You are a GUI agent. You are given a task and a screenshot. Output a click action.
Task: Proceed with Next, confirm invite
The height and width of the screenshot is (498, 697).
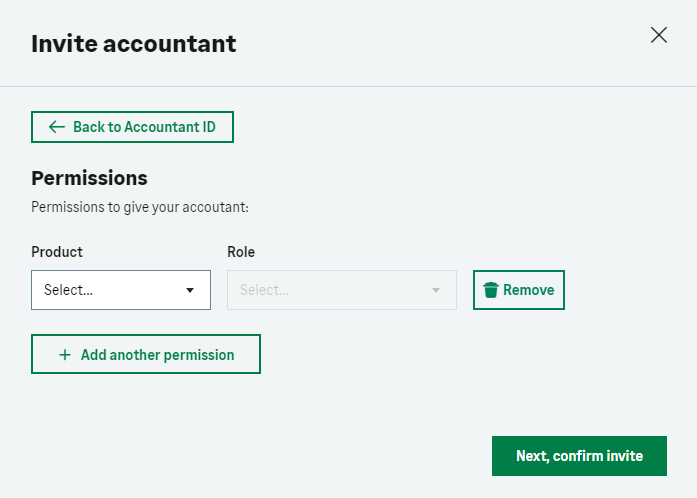(x=579, y=456)
